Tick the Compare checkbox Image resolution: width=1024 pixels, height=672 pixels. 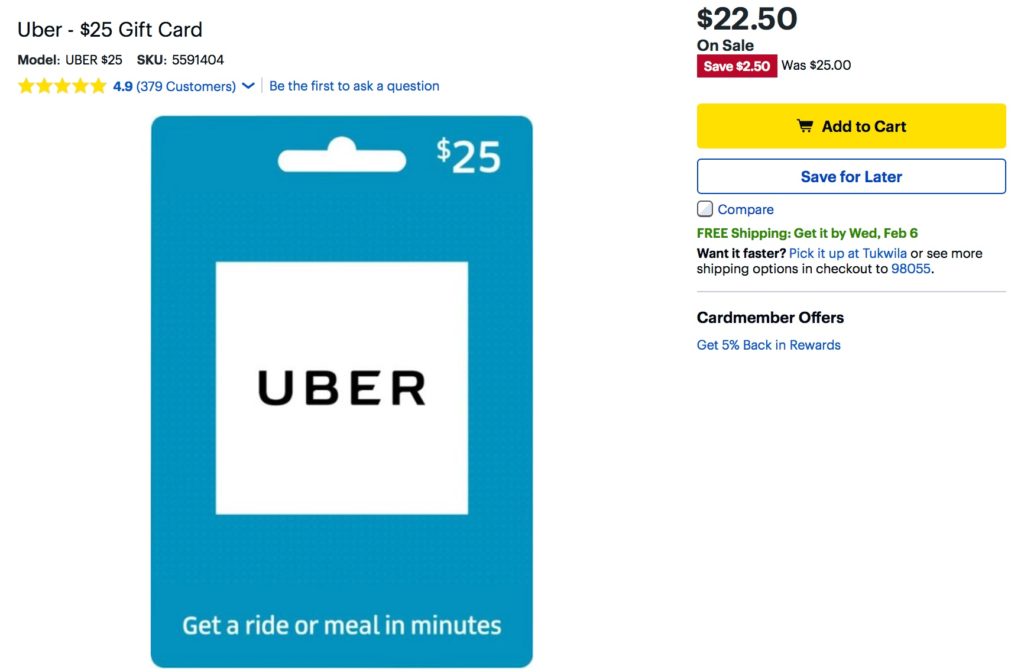[x=705, y=209]
